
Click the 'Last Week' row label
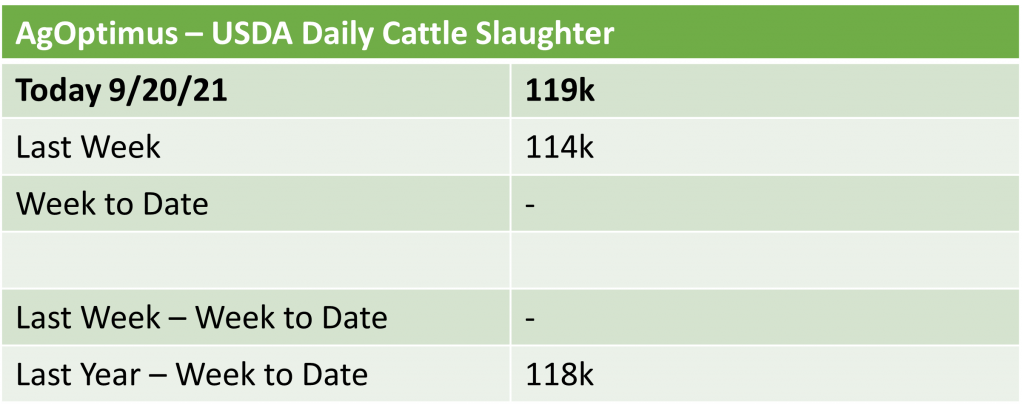click(89, 147)
